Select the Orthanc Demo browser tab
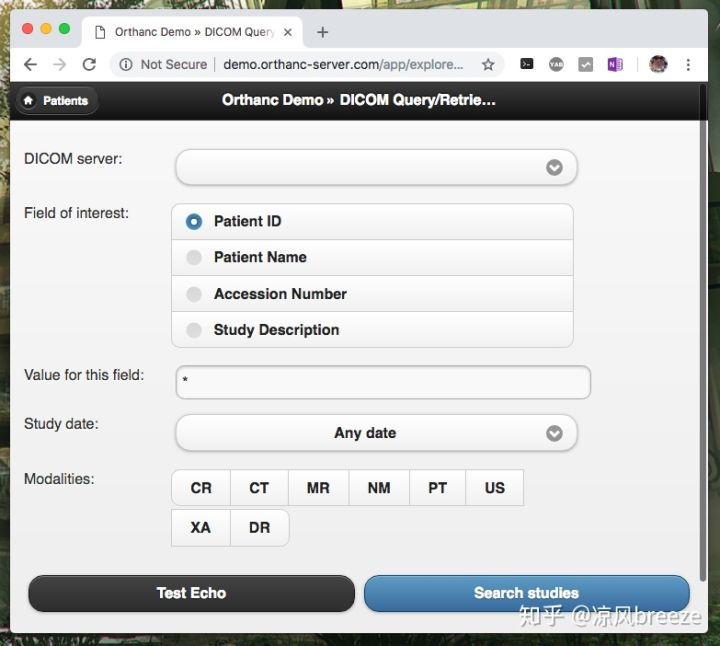This screenshot has height=646, width=720. [193, 32]
